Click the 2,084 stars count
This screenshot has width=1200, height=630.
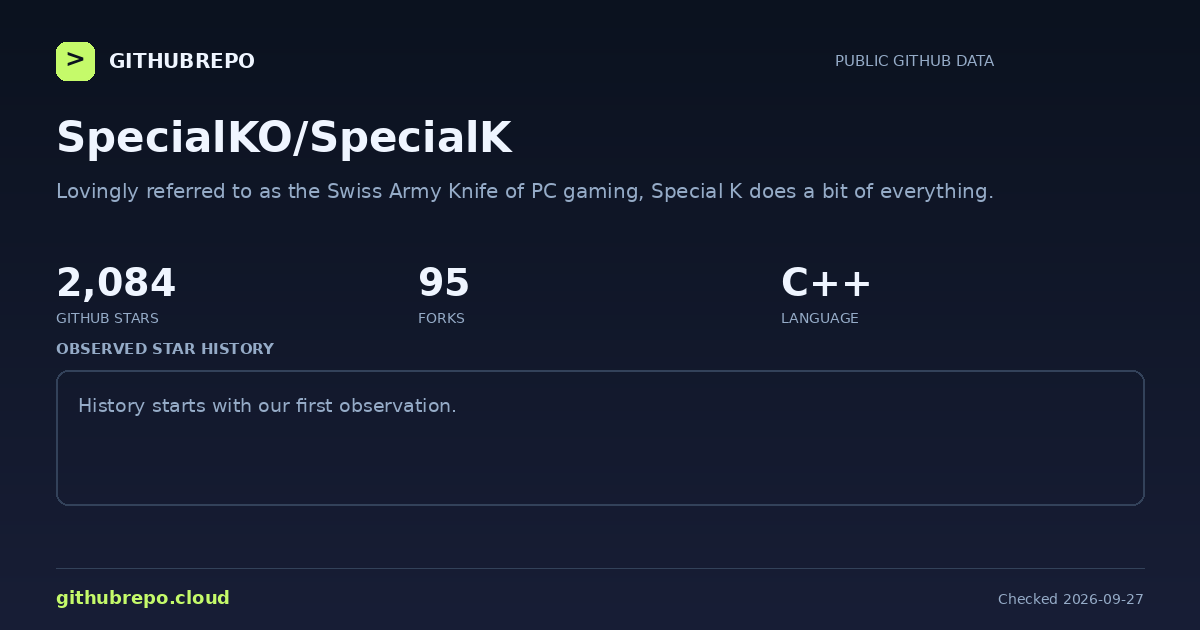click(x=116, y=283)
